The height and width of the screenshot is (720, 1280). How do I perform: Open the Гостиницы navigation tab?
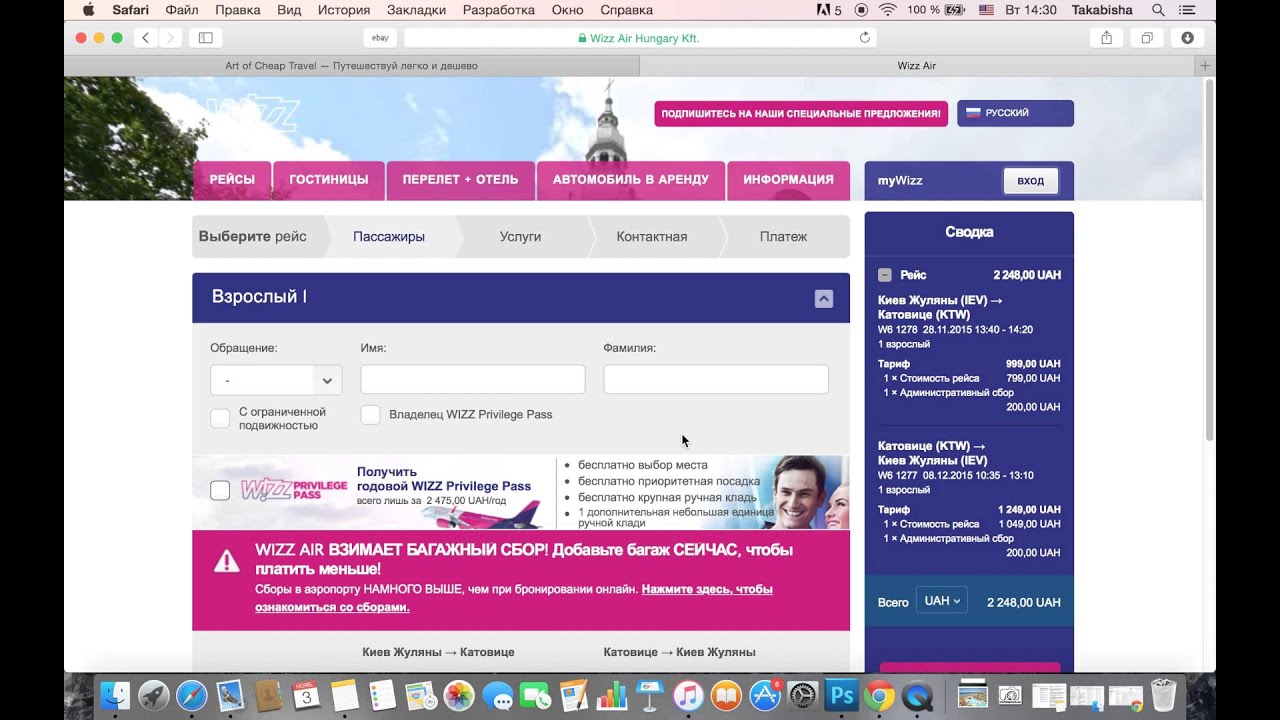tap(329, 180)
